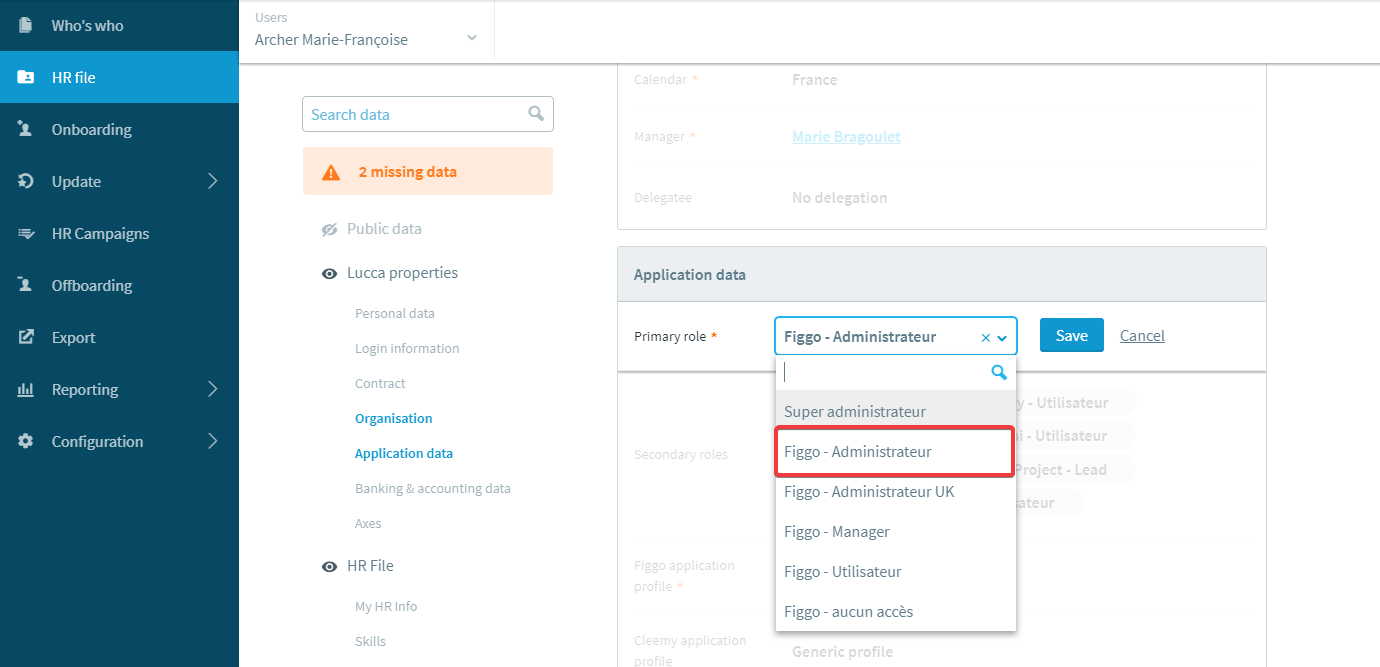The width and height of the screenshot is (1380, 667).
Task: Open HR Campaigns in the sidebar
Action: pyautogui.click(x=119, y=233)
